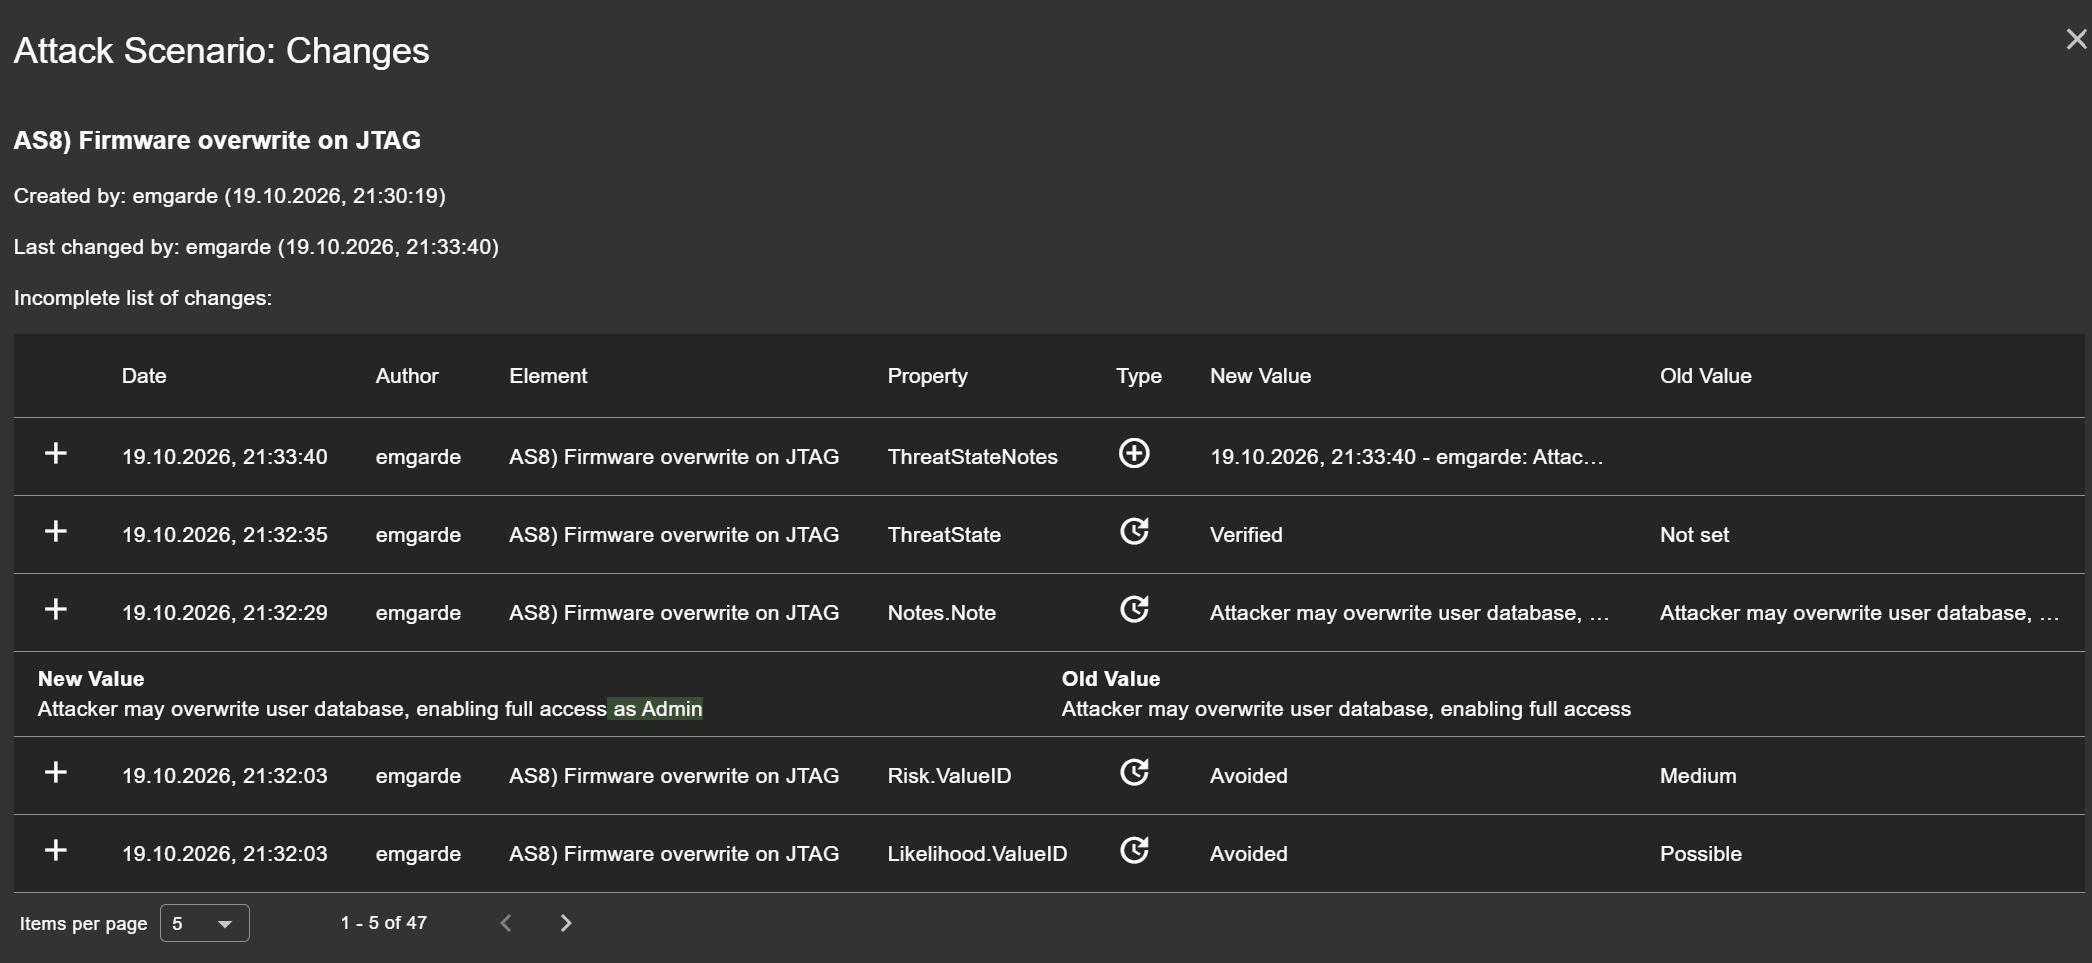The height and width of the screenshot is (963, 2092).
Task: Click the Element column header
Action: pos(548,376)
